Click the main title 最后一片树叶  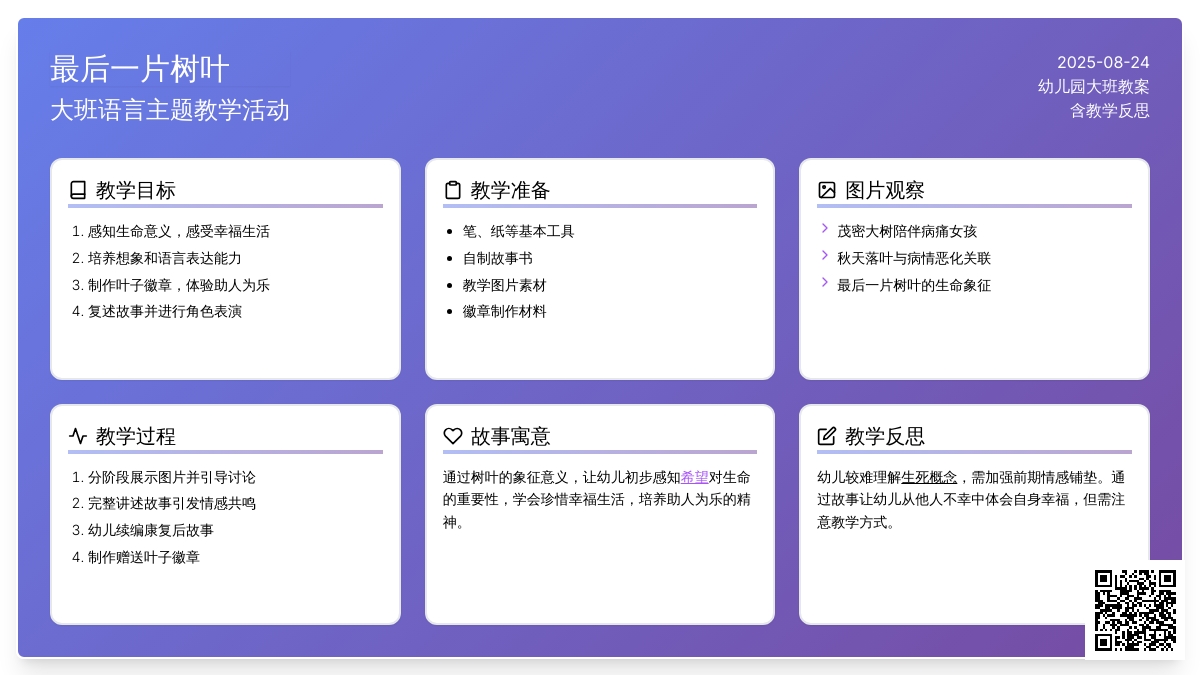click(140, 69)
